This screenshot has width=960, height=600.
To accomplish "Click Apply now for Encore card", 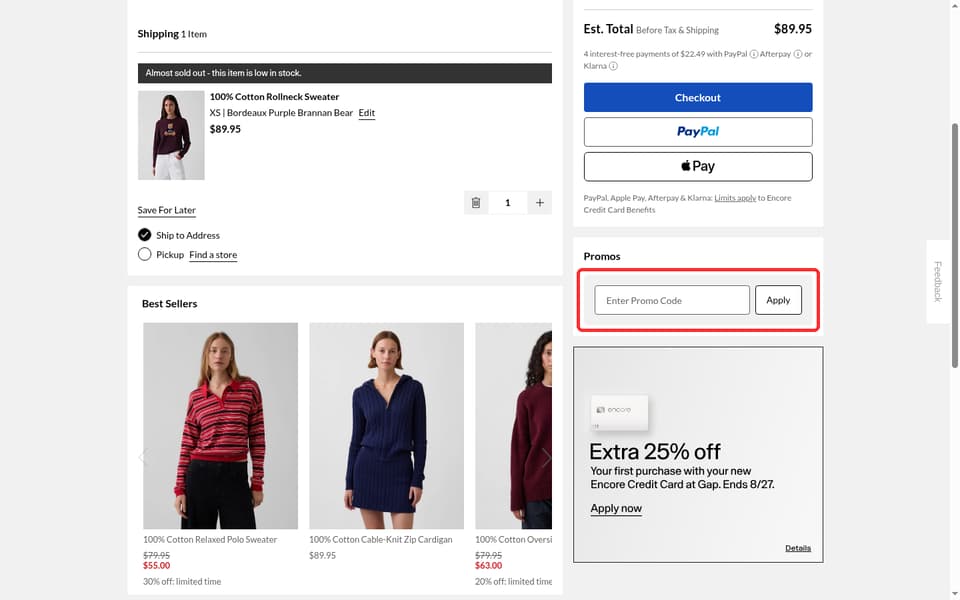I will (616, 508).
